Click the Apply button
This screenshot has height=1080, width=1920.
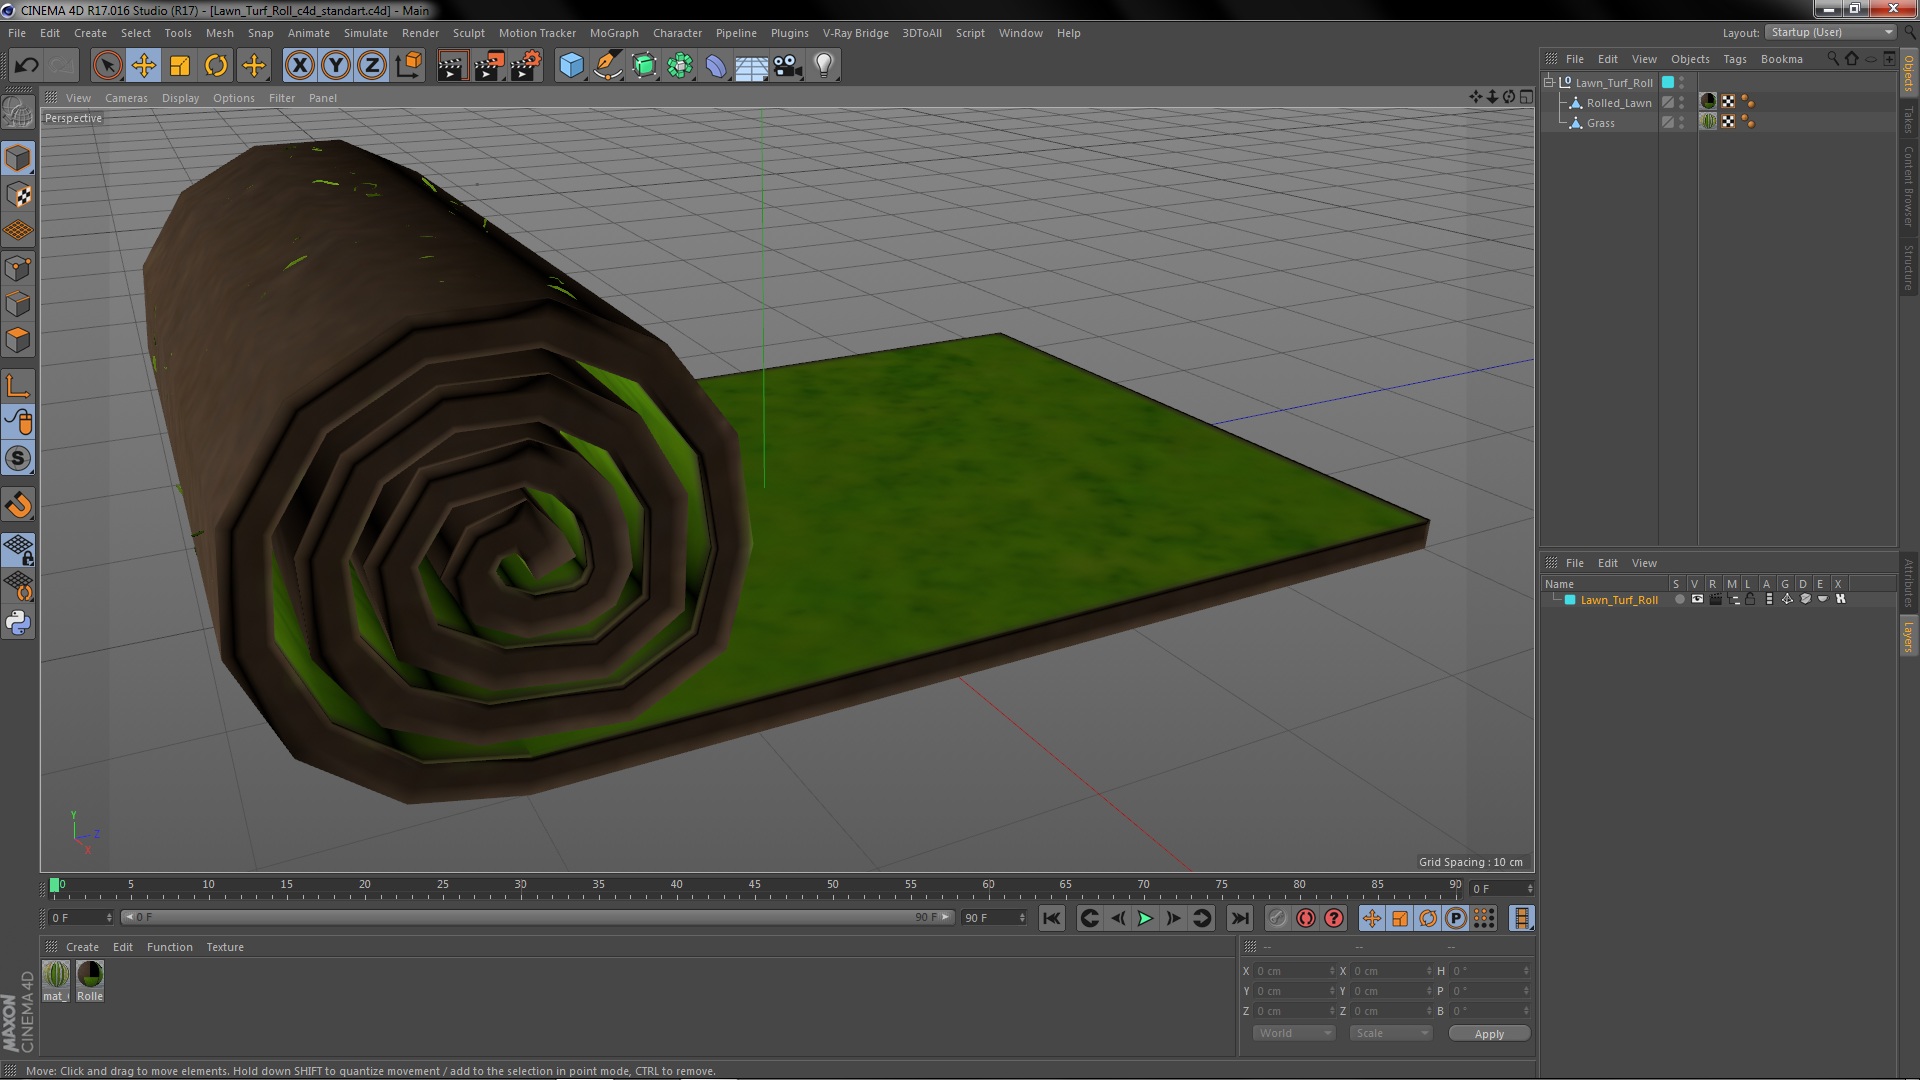(1489, 1034)
